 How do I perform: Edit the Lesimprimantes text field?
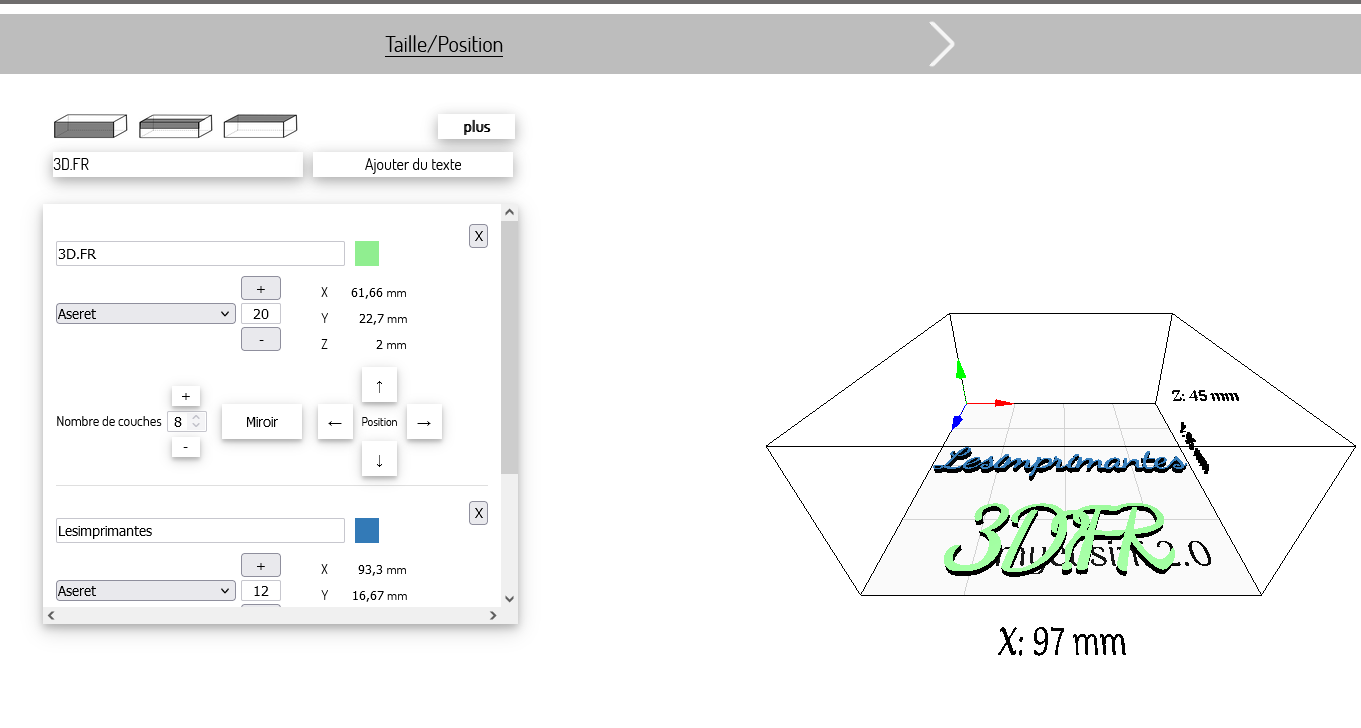coord(200,531)
